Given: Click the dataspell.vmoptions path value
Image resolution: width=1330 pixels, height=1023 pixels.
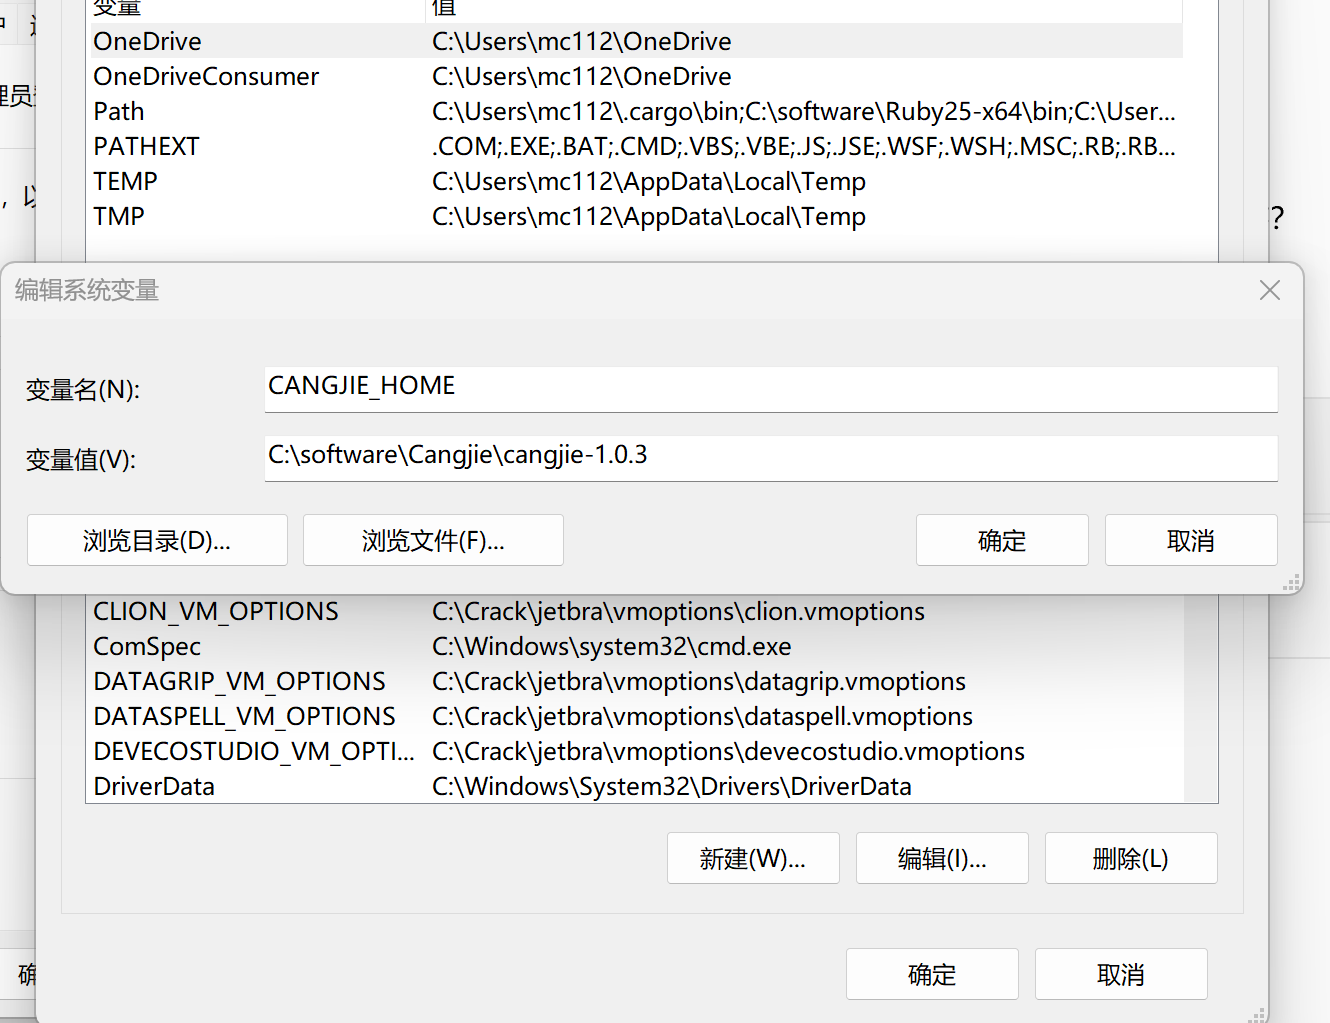Looking at the screenshot, I should 702,717.
